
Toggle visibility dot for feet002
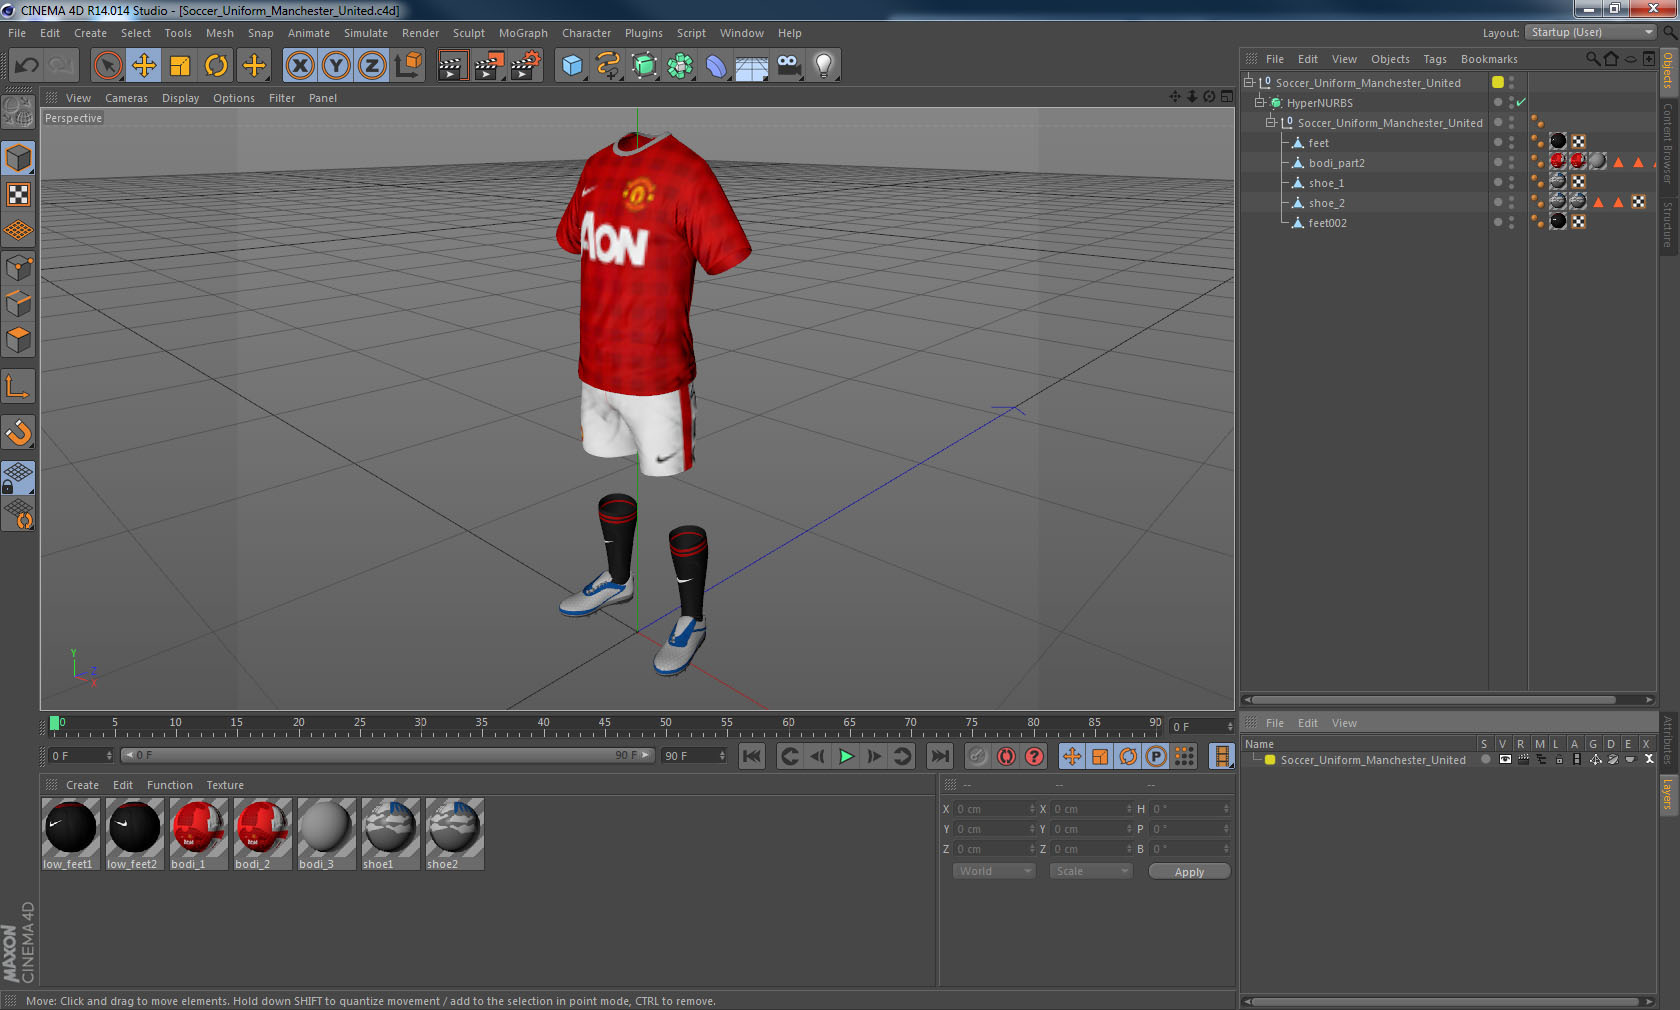(x=1498, y=222)
